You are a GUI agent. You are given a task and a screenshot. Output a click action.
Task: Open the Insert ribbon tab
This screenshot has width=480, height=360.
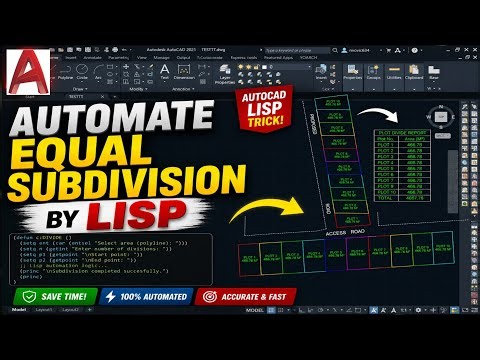click(71, 58)
